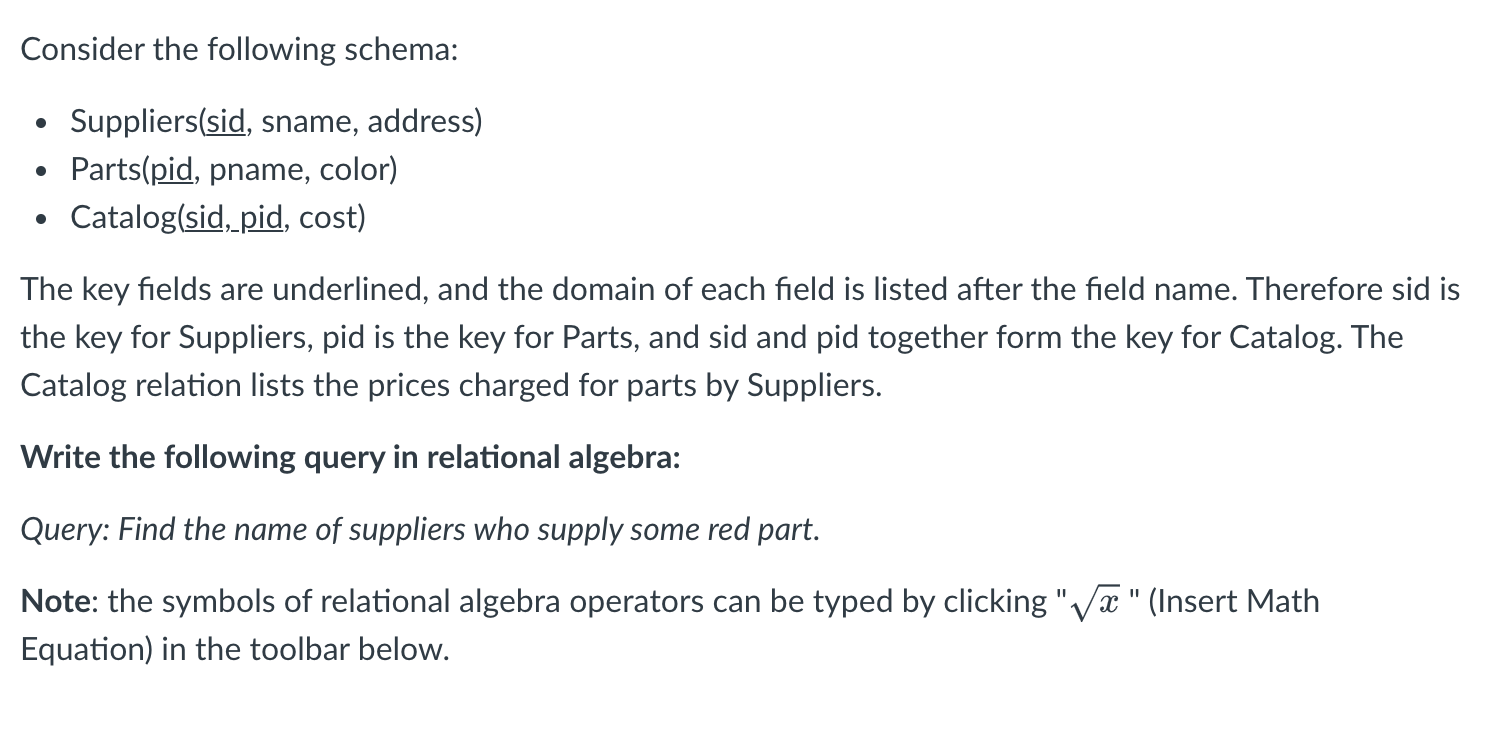Click 'Equation) in the toolbar below' text

tap(235, 650)
